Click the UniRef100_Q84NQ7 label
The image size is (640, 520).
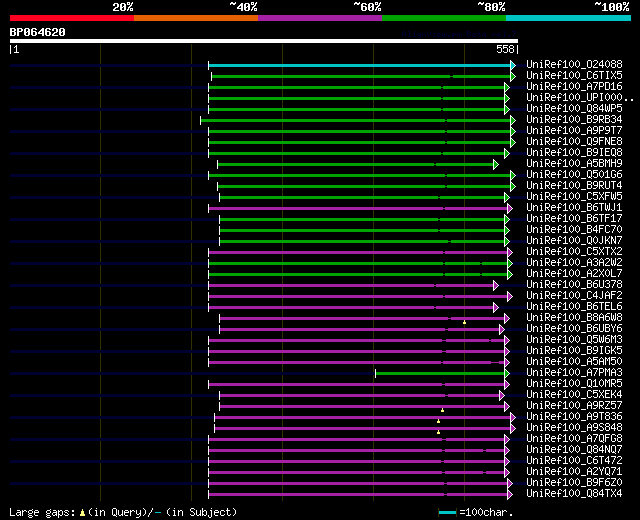[x=574, y=450]
